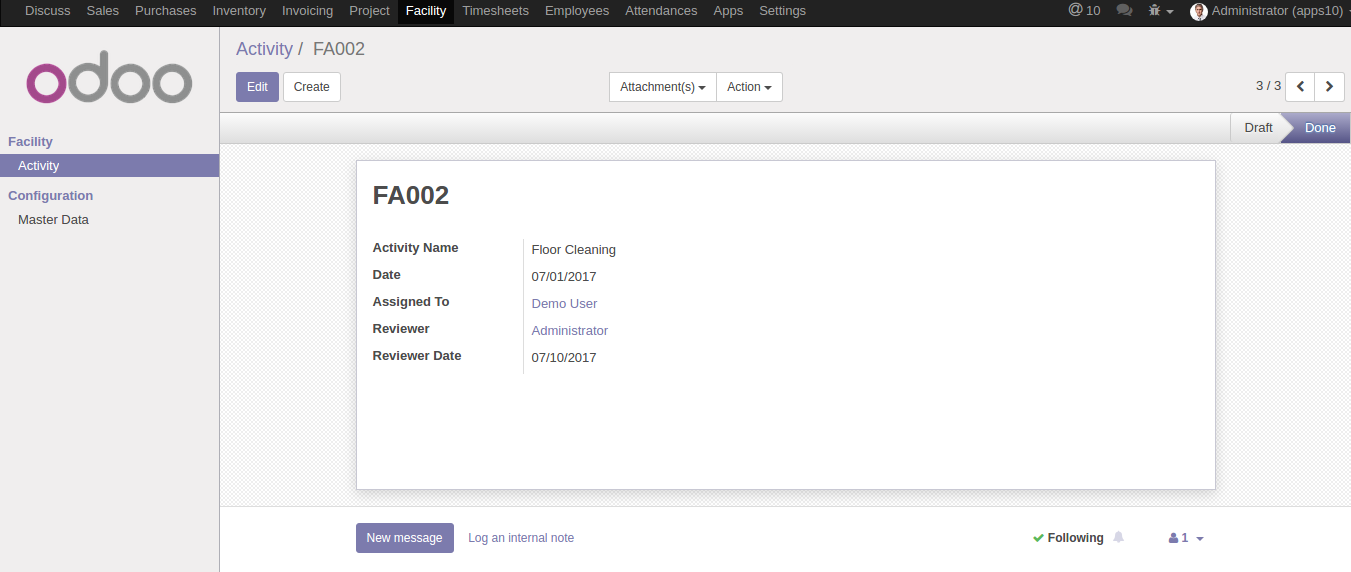Open the Demo User link
Viewport: 1351px width, 572px height.
coord(564,304)
